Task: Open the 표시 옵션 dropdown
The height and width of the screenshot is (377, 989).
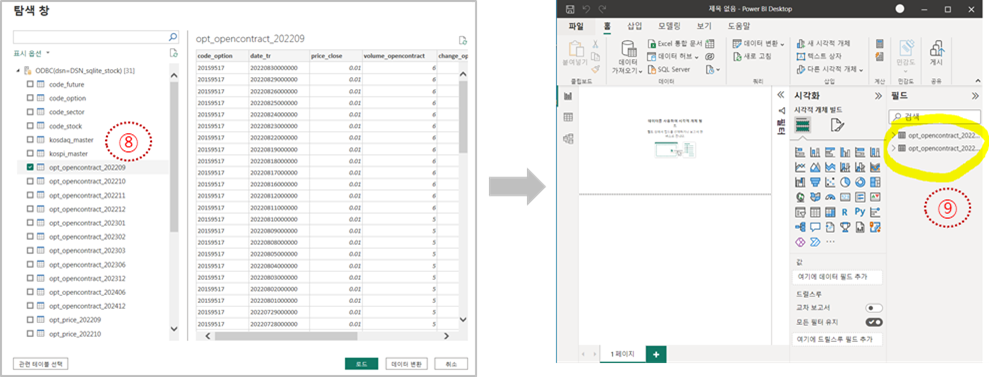Action: point(32,53)
